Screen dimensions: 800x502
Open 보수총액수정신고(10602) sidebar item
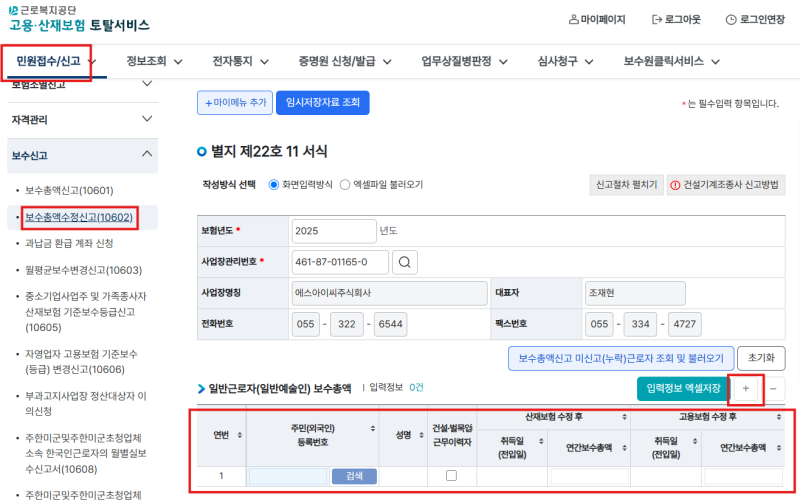(x=79, y=217)
